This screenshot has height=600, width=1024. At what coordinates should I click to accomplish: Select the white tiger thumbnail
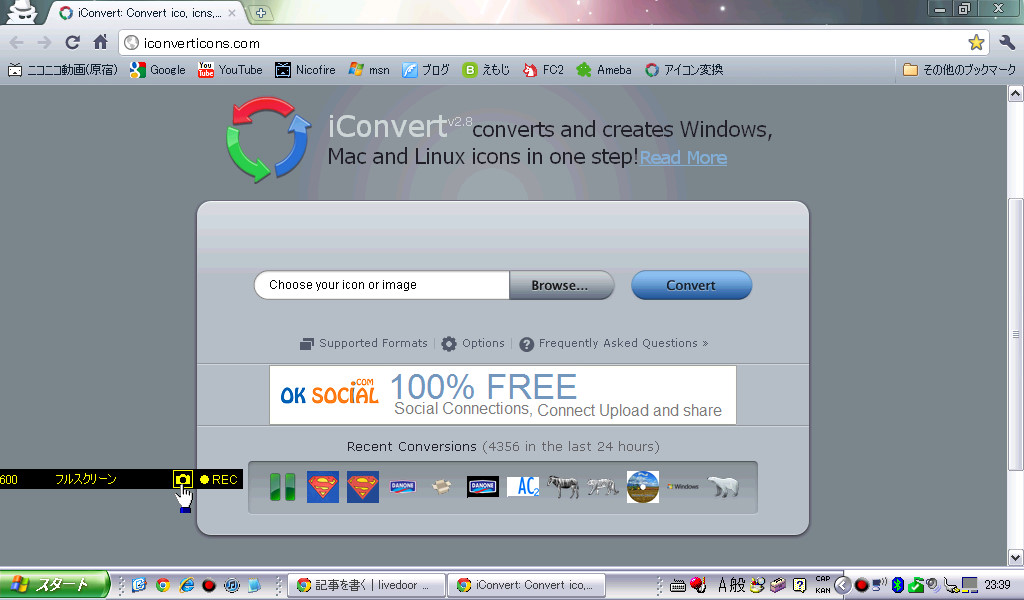tap(603, 487)
